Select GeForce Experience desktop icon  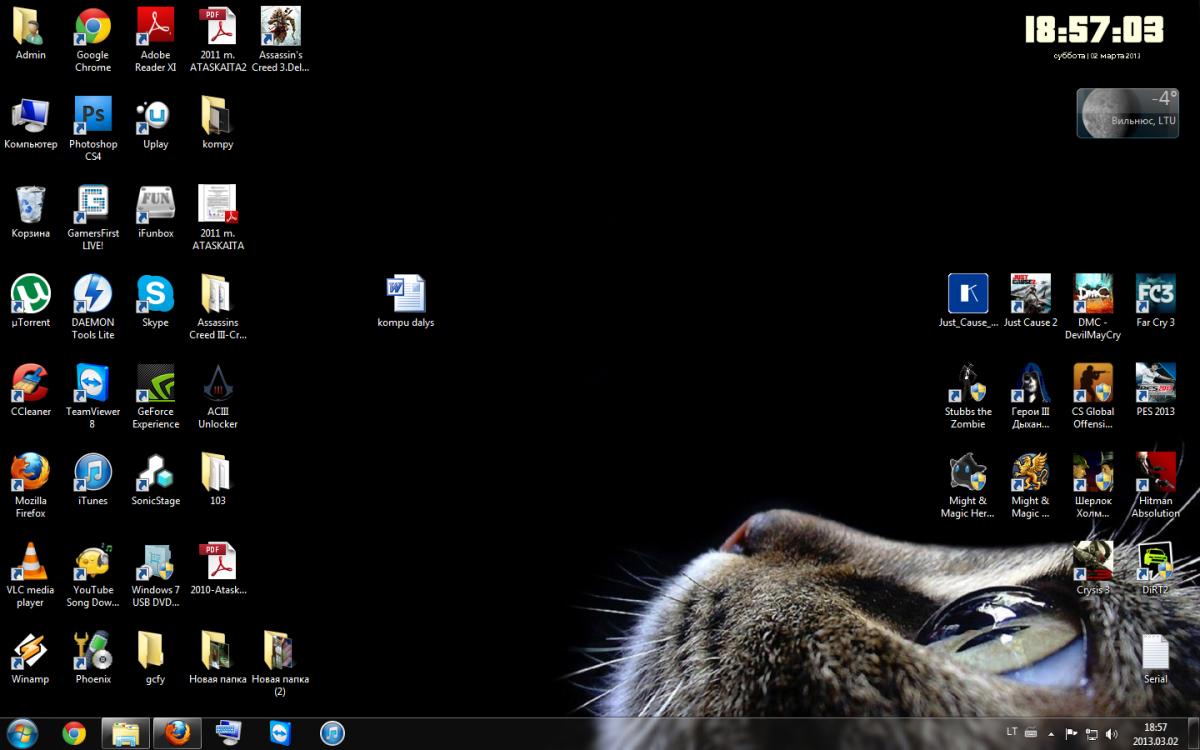tap(155, 383)
